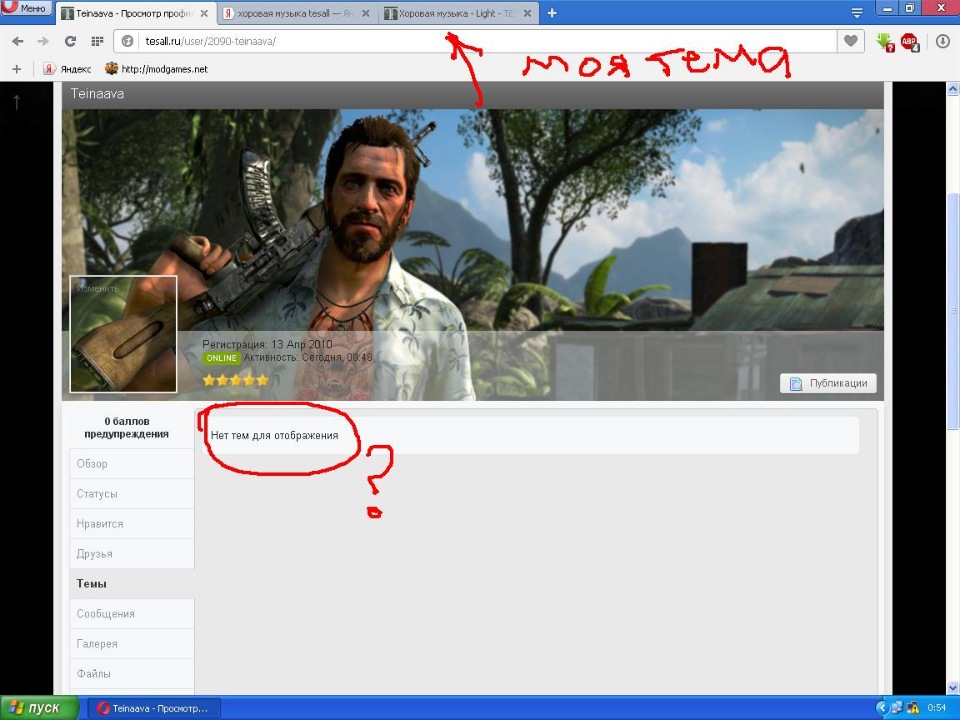Image resolution: width=960 pixels, height=720 pixels.
Task: Open the Галерея profile section
Action: pyautogui.click(x=132, y=643)
